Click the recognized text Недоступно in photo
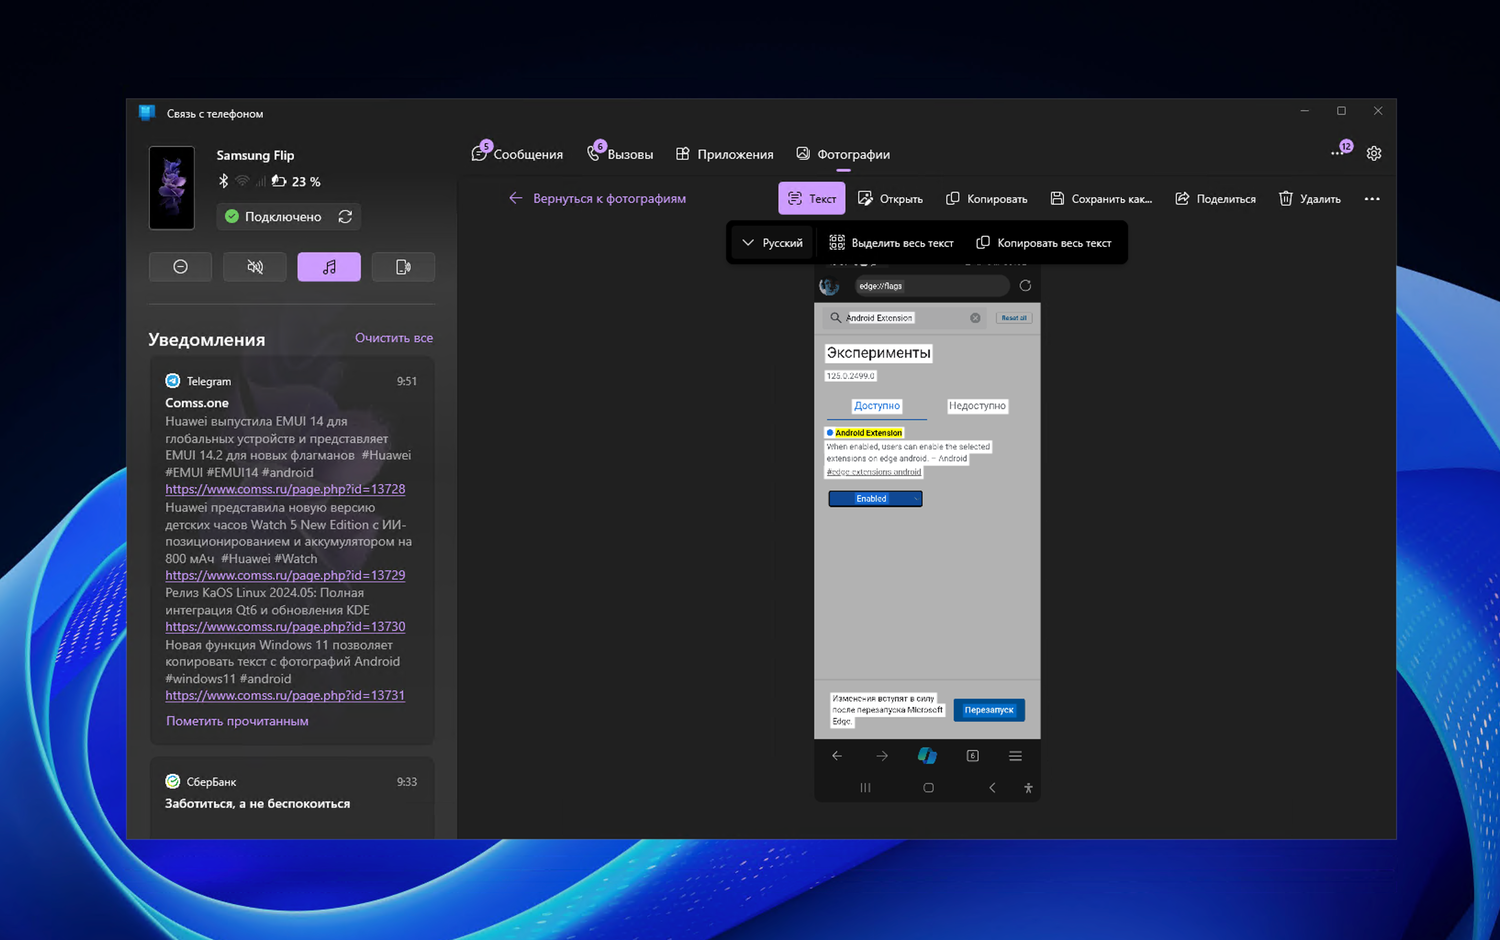 point(977,405)
